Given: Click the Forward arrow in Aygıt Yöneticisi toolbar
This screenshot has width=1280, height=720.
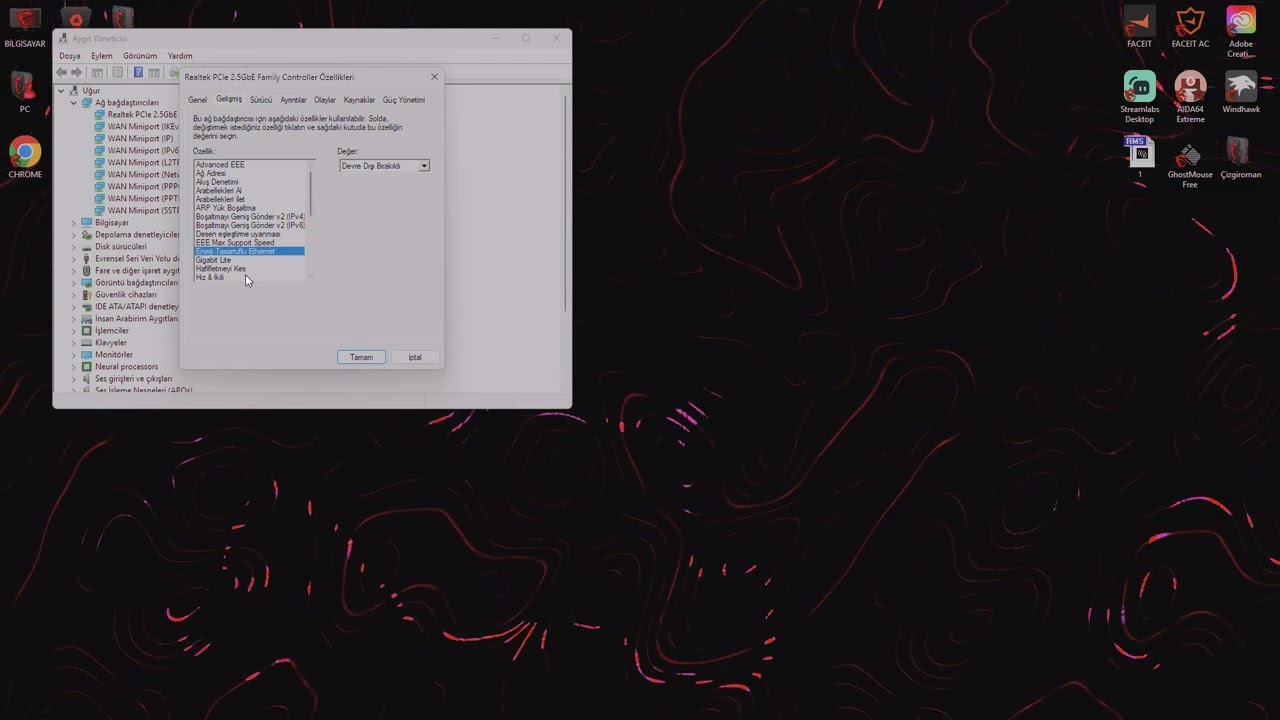Looking at the screenshot, I should pyautogui.click(x=77, y=73).
